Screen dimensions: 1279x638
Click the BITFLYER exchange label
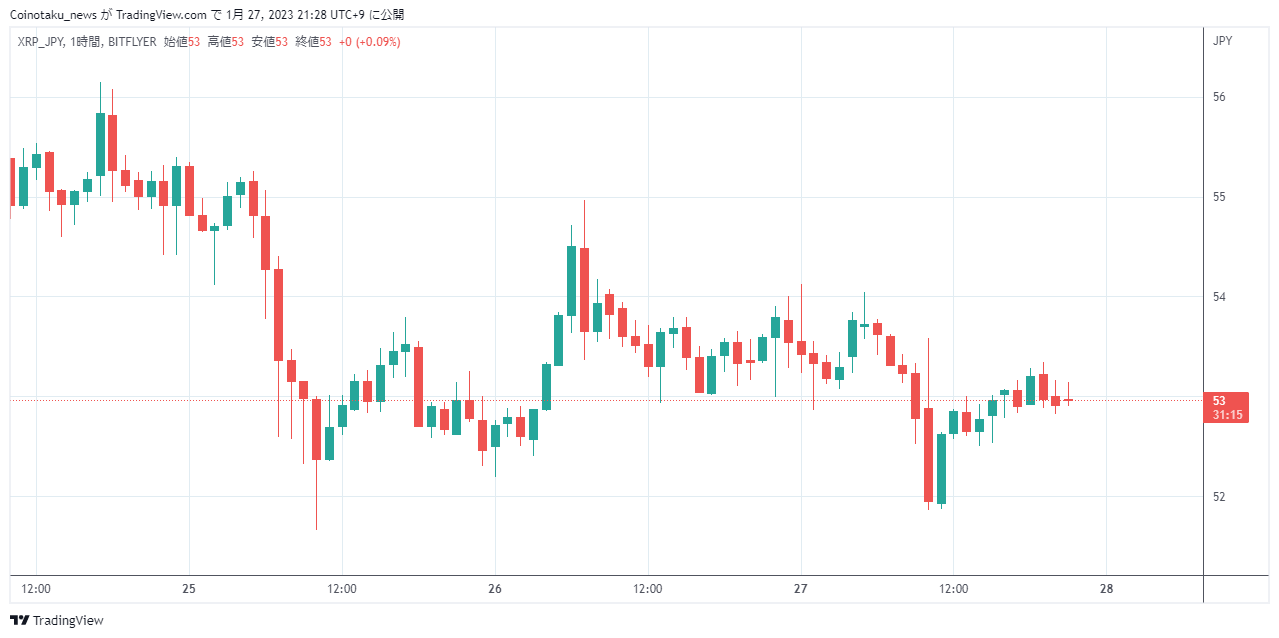[132, 42]
